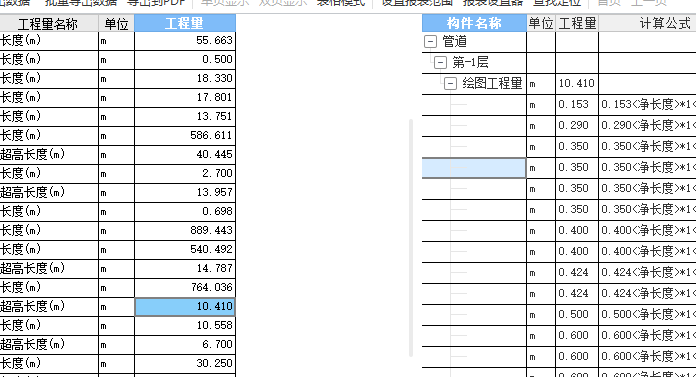The image size is (696, 377).
Task: Select the 2.700 quantity cell
Action: (x=185, y=173)
